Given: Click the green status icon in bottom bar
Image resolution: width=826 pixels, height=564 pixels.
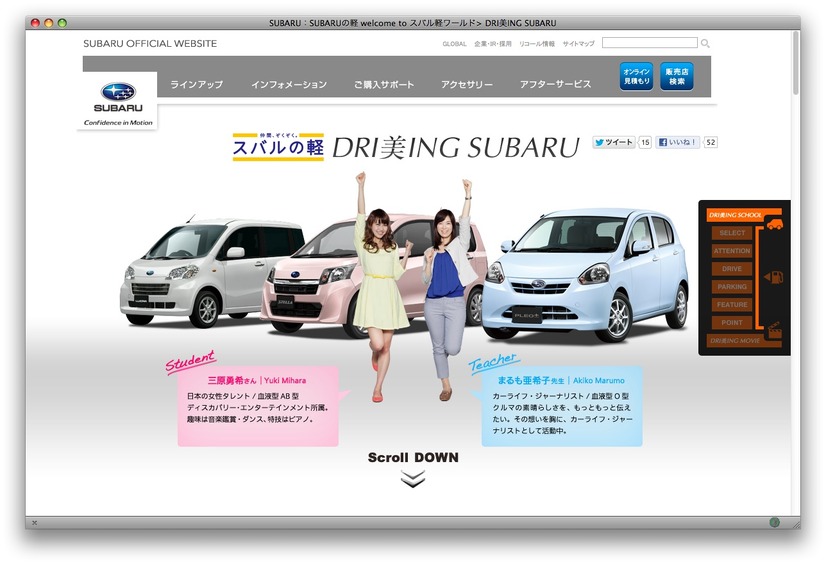Looking at the screenshot, I should coord(774,522).
